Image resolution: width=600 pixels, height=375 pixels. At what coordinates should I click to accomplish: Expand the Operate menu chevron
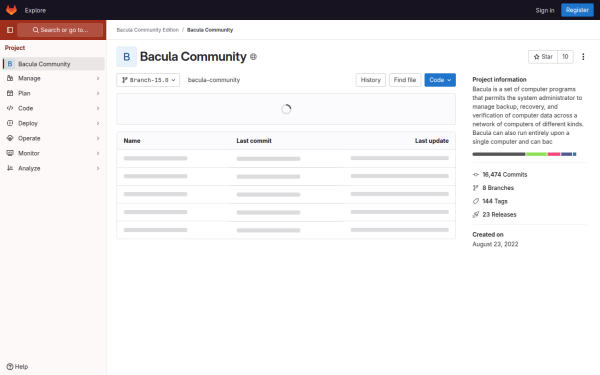(x=98, y=138)
